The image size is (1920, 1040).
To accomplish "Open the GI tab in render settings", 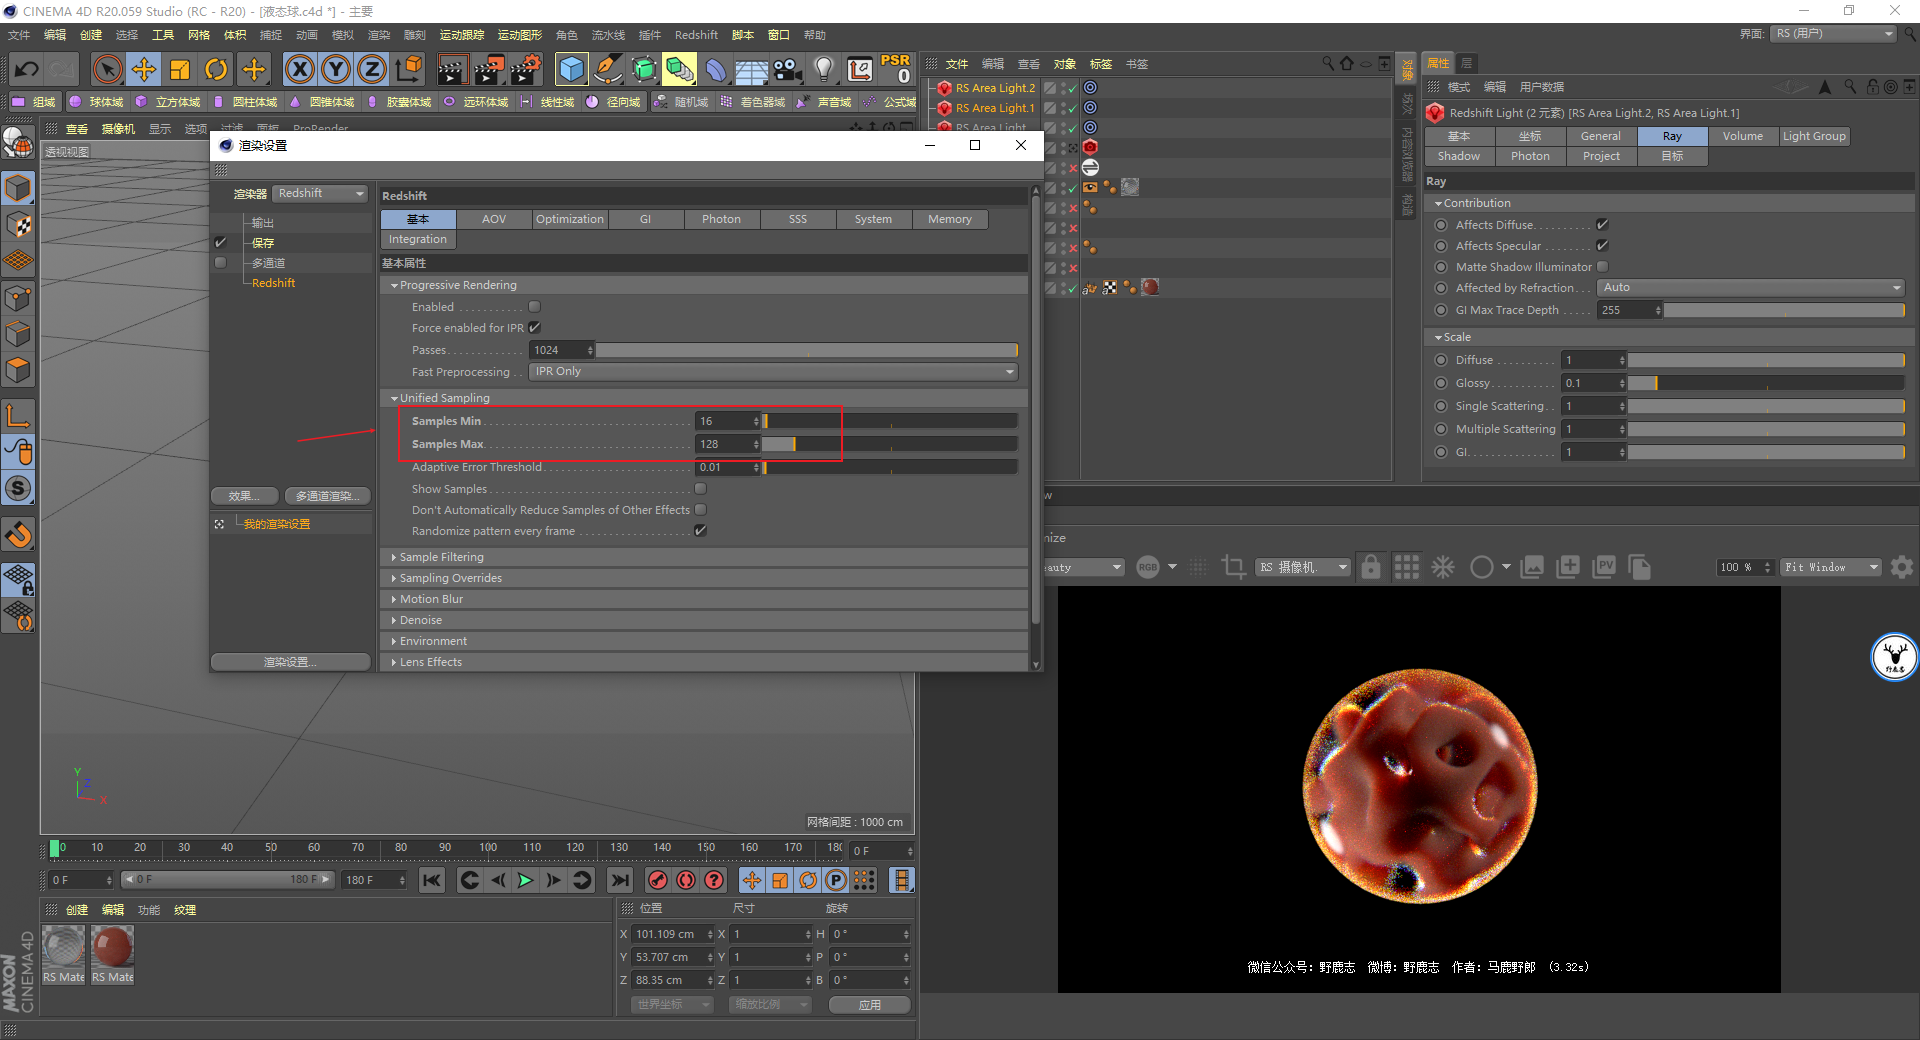I will click(x=646, y=219).
